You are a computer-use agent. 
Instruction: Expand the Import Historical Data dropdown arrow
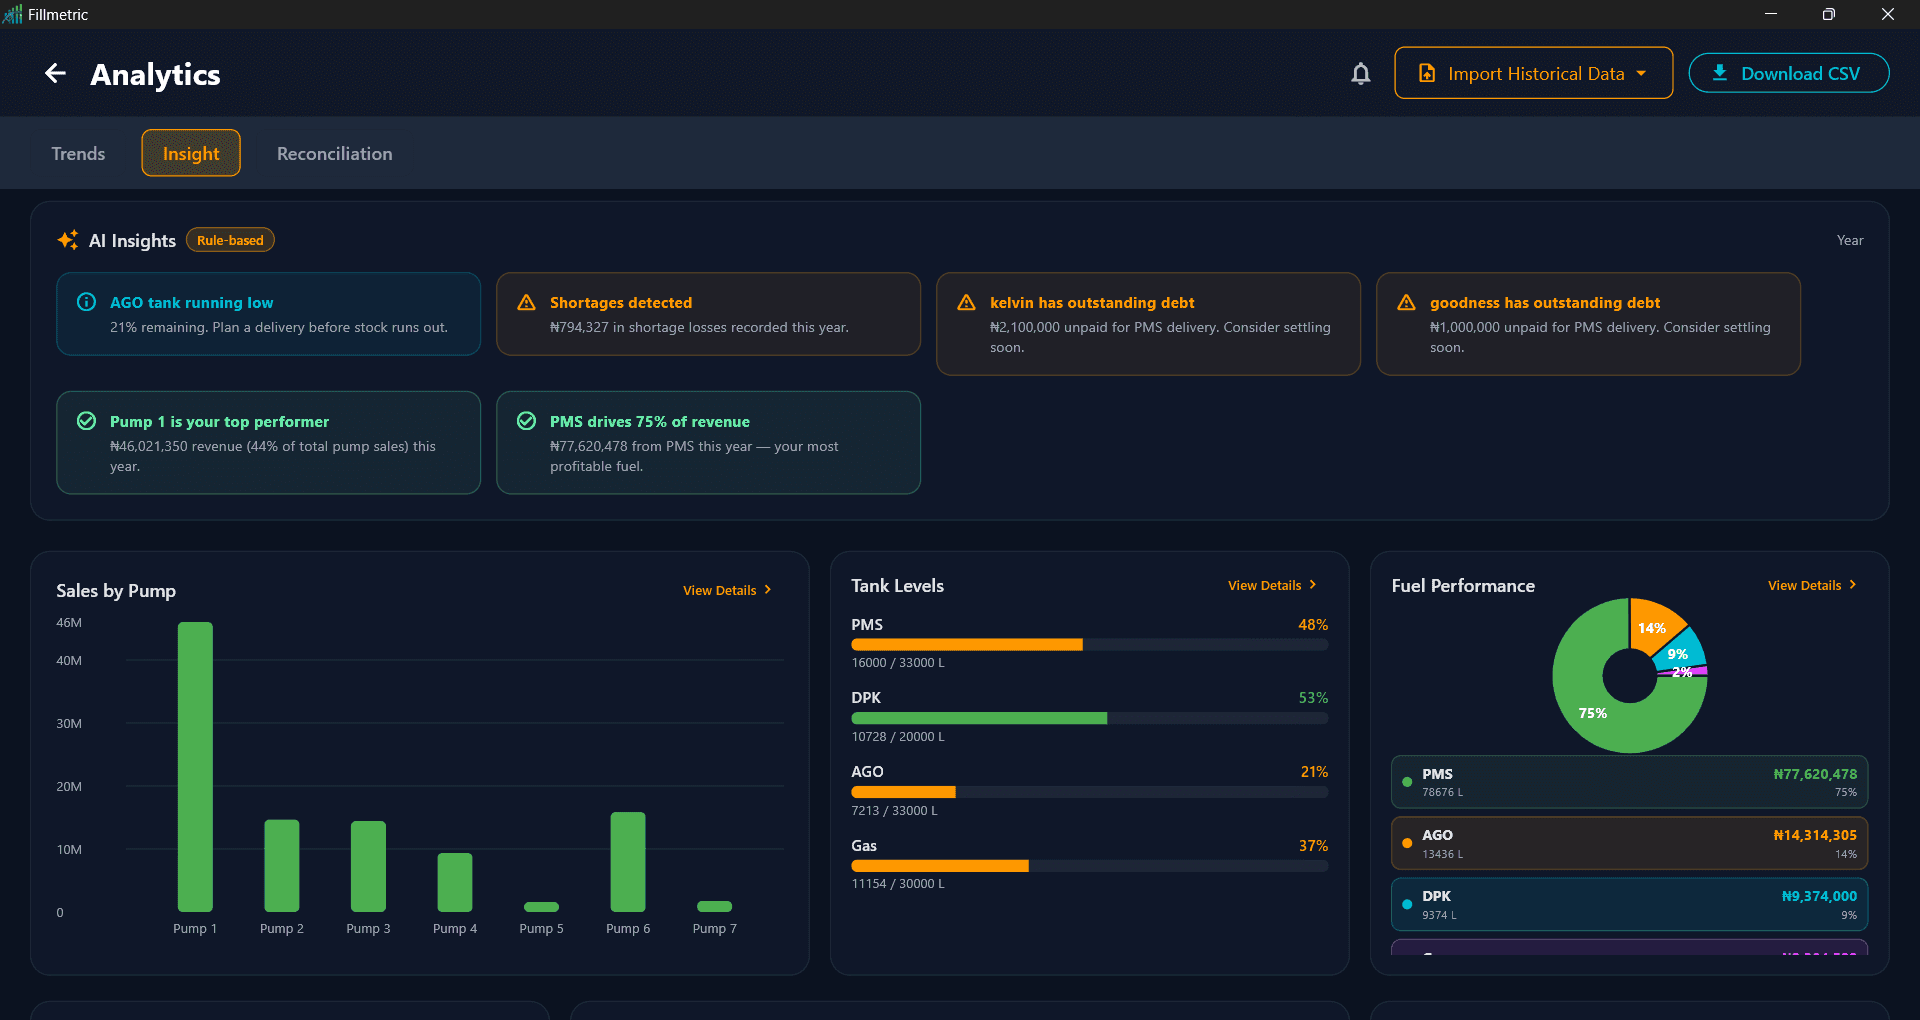coord(1641,73)
